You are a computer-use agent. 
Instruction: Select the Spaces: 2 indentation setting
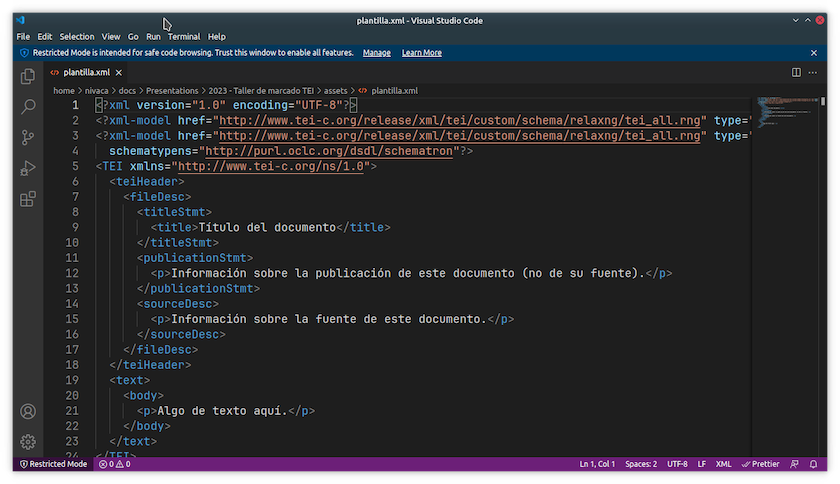[641, 464]
